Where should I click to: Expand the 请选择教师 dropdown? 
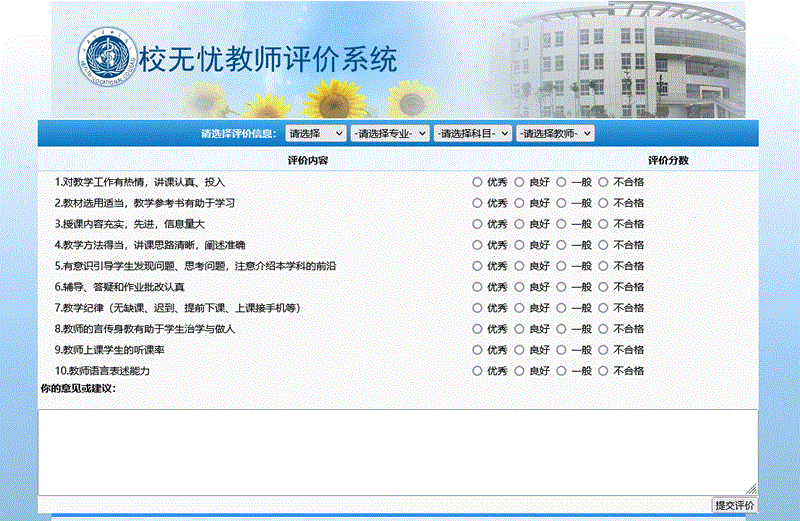point(555,133)
